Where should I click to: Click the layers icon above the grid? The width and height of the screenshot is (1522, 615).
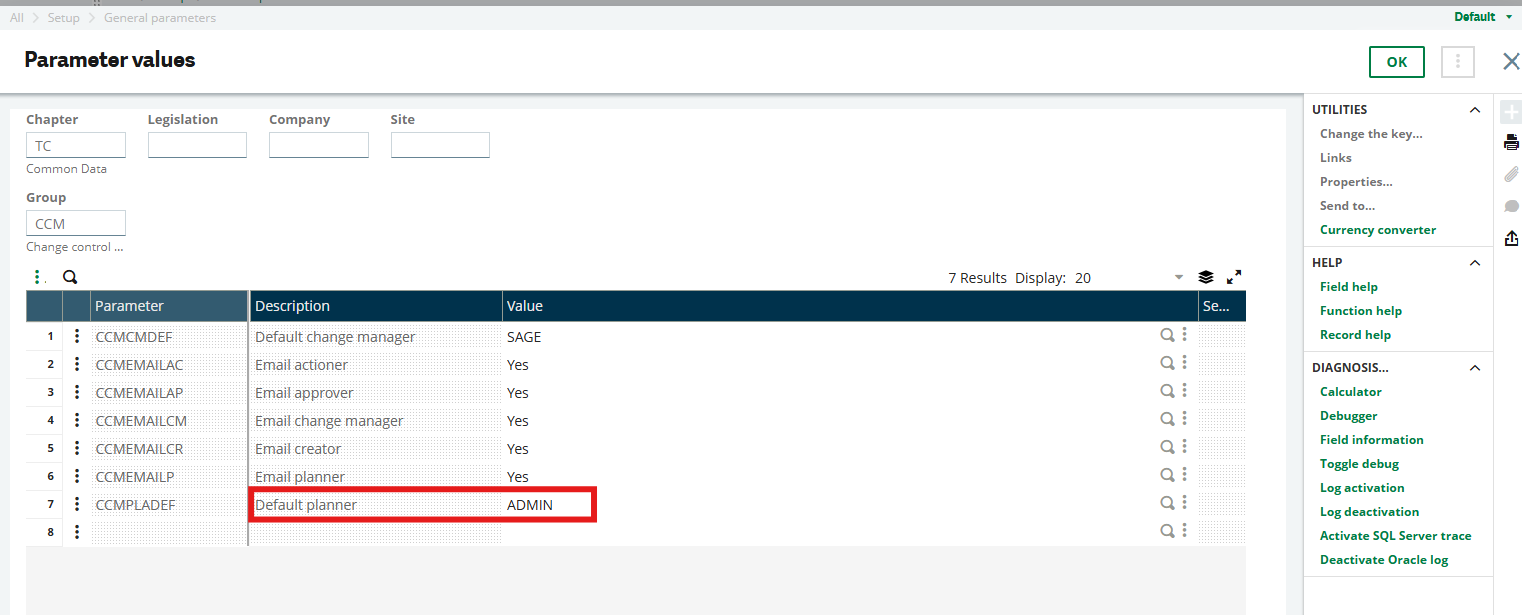(1205, 276)
